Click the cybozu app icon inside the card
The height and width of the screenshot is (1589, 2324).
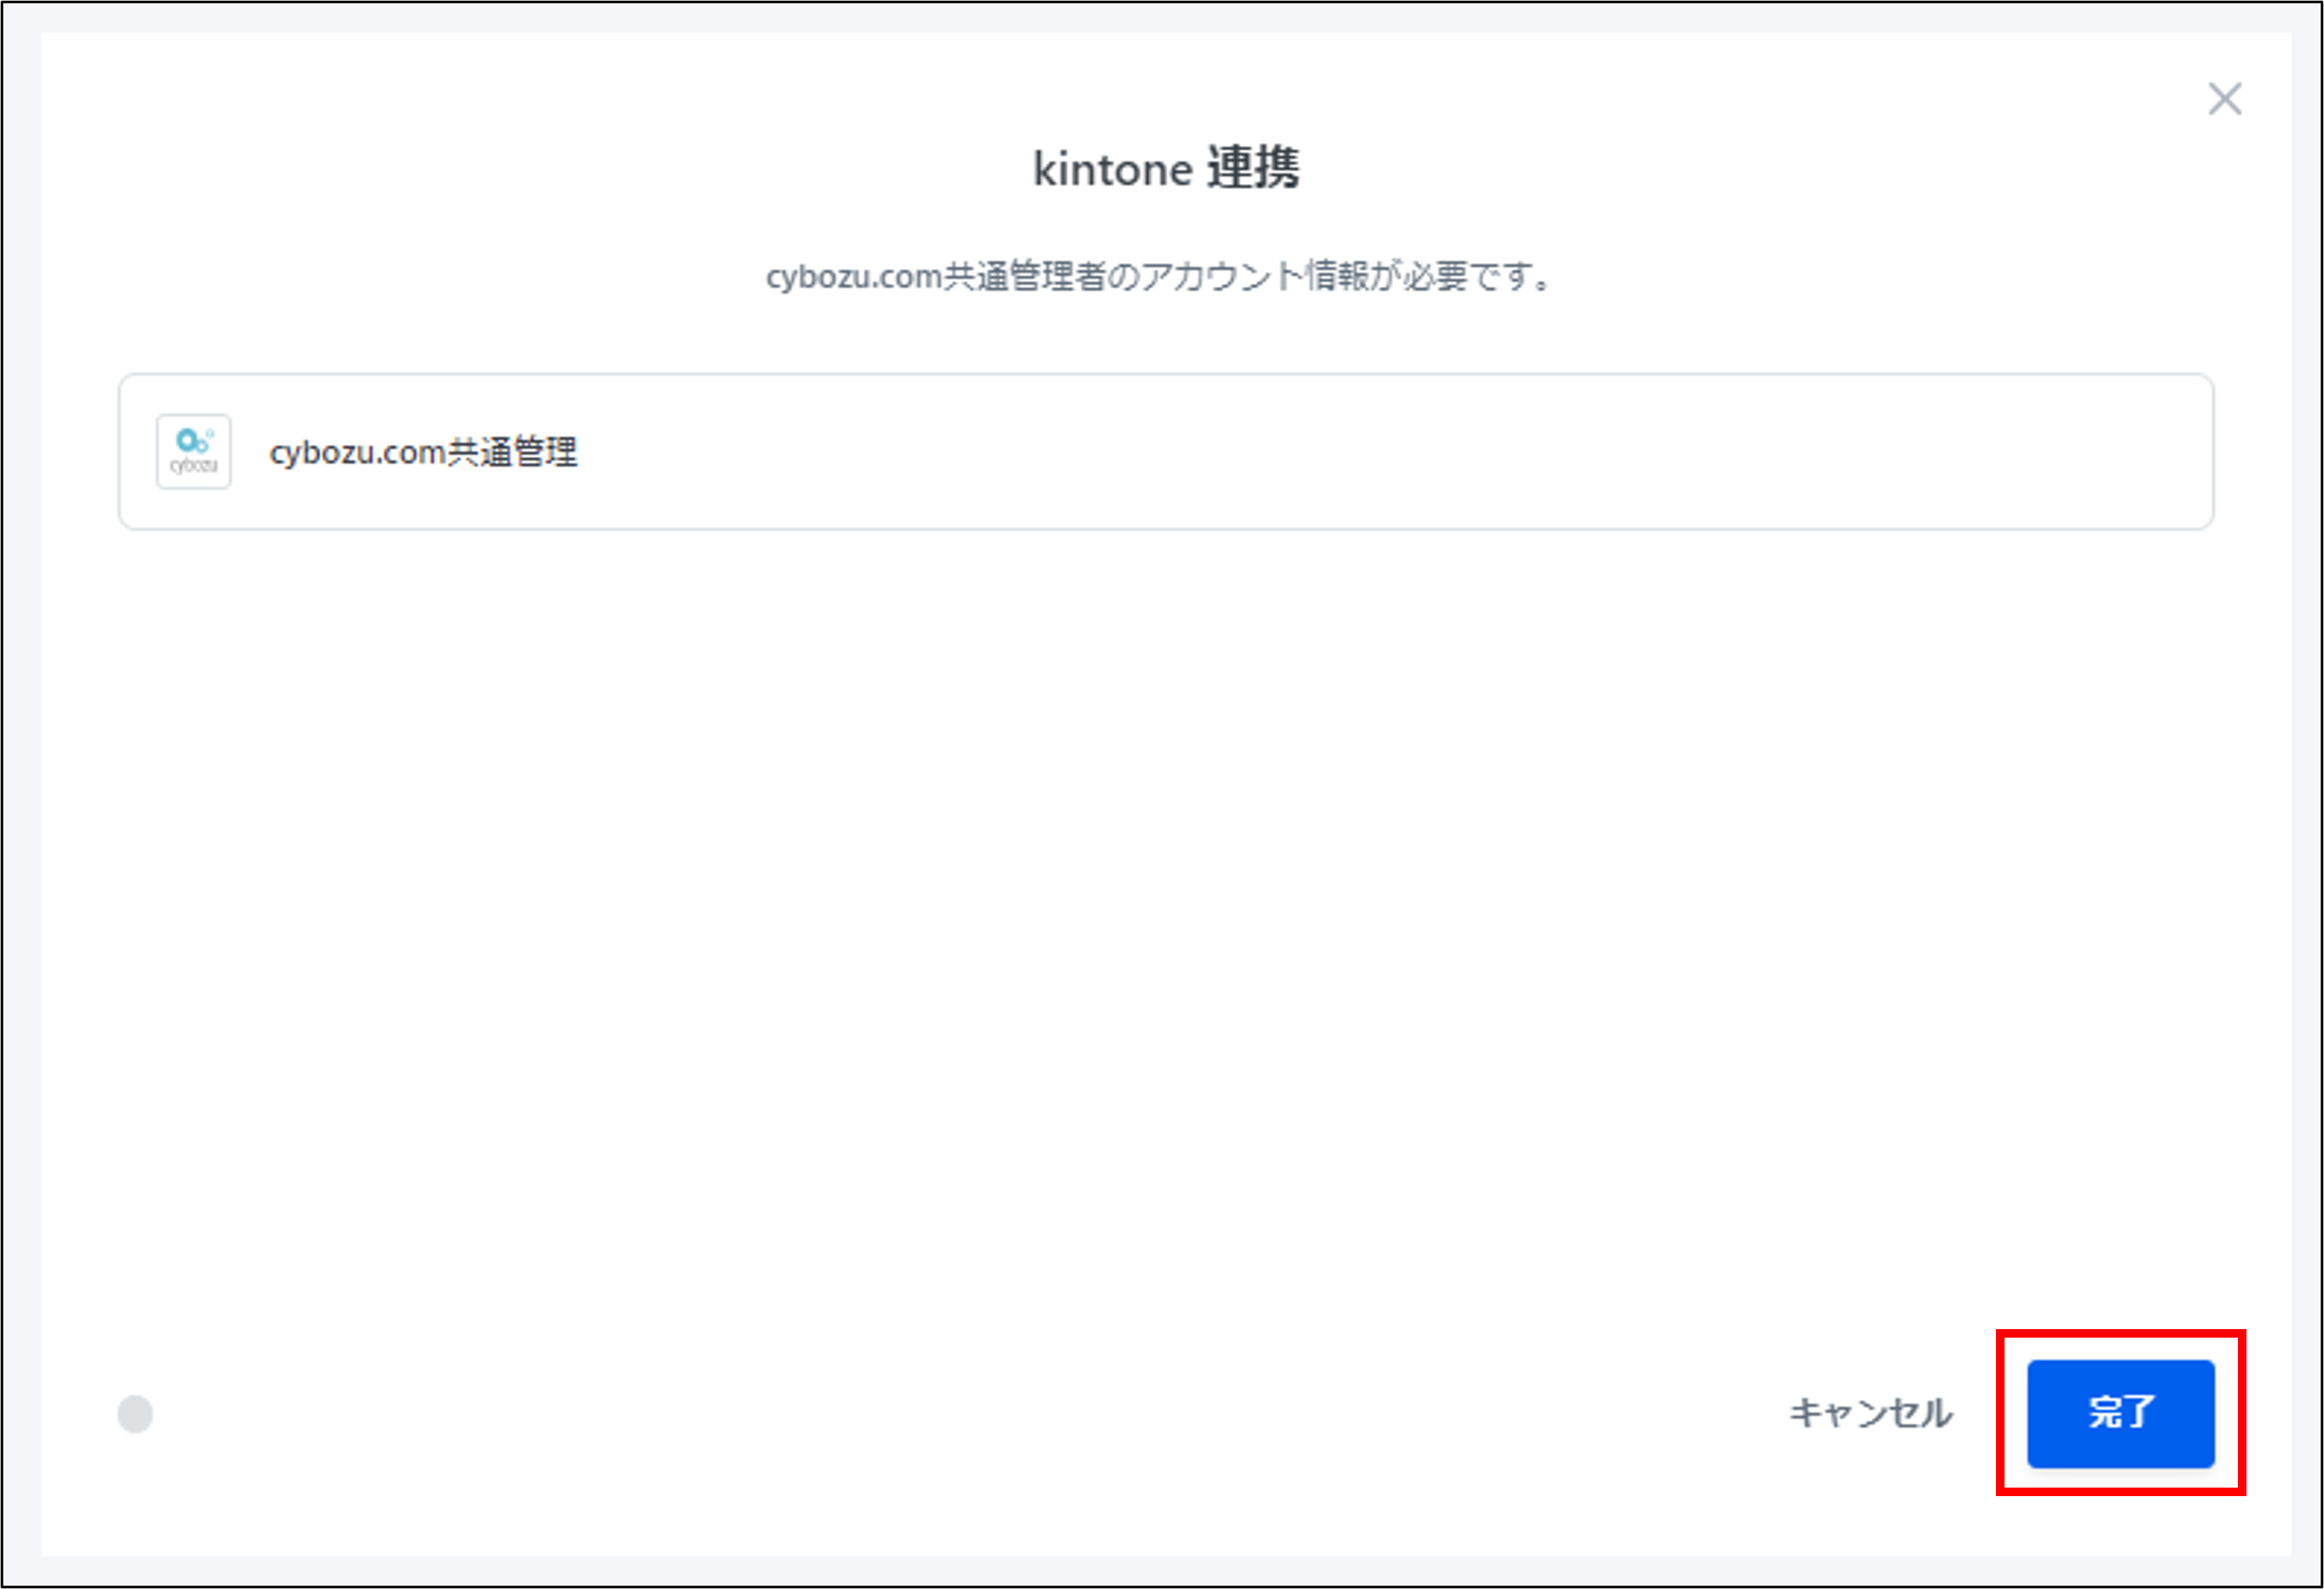coord(194,452)
